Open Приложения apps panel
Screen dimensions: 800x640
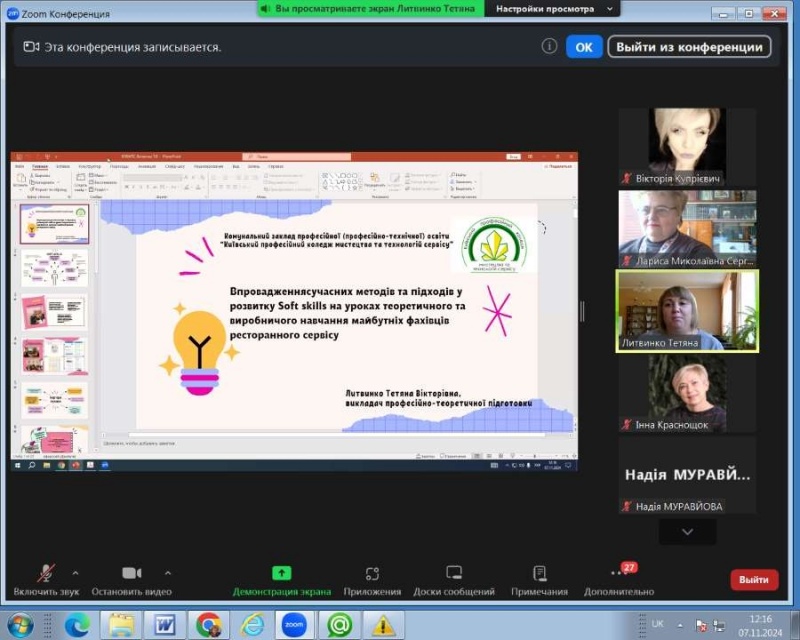pyautogui.click(x=372, y=579)
